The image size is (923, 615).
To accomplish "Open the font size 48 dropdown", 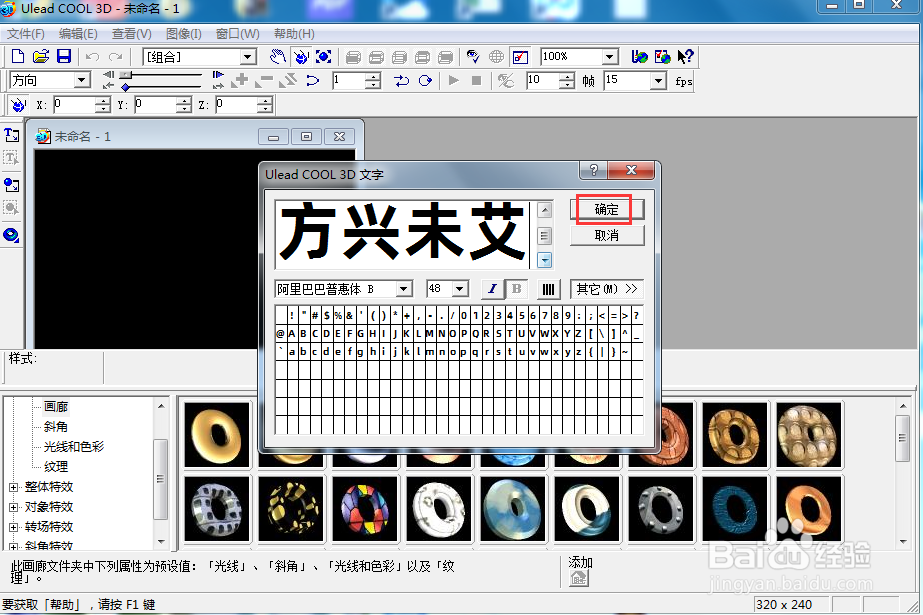I will (x=460, y=289).
